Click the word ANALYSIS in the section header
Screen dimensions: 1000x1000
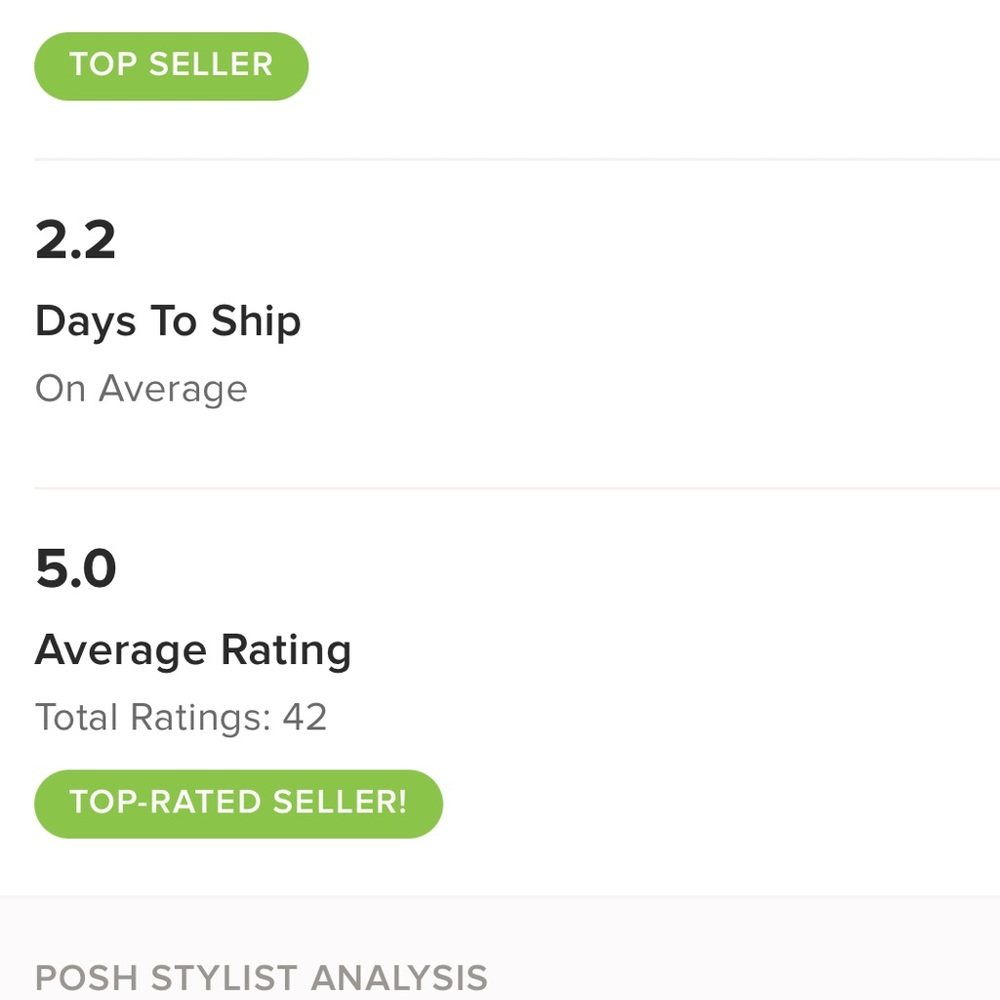coord(398,977)
